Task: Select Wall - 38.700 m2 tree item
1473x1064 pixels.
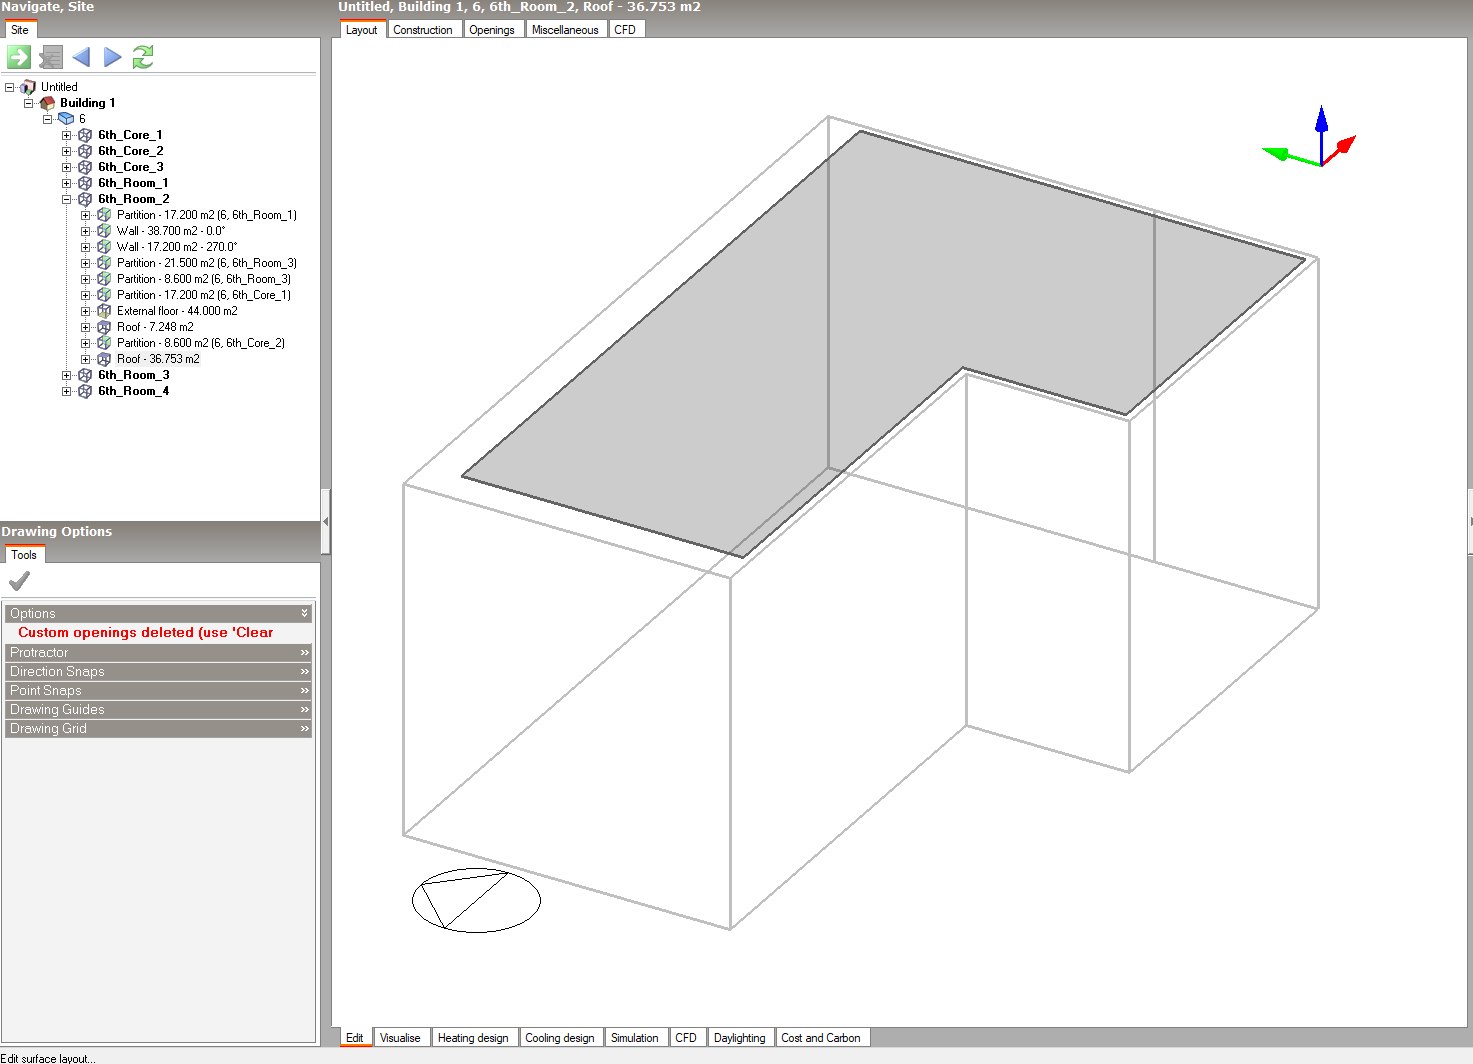Action: [x=170, y=231]
